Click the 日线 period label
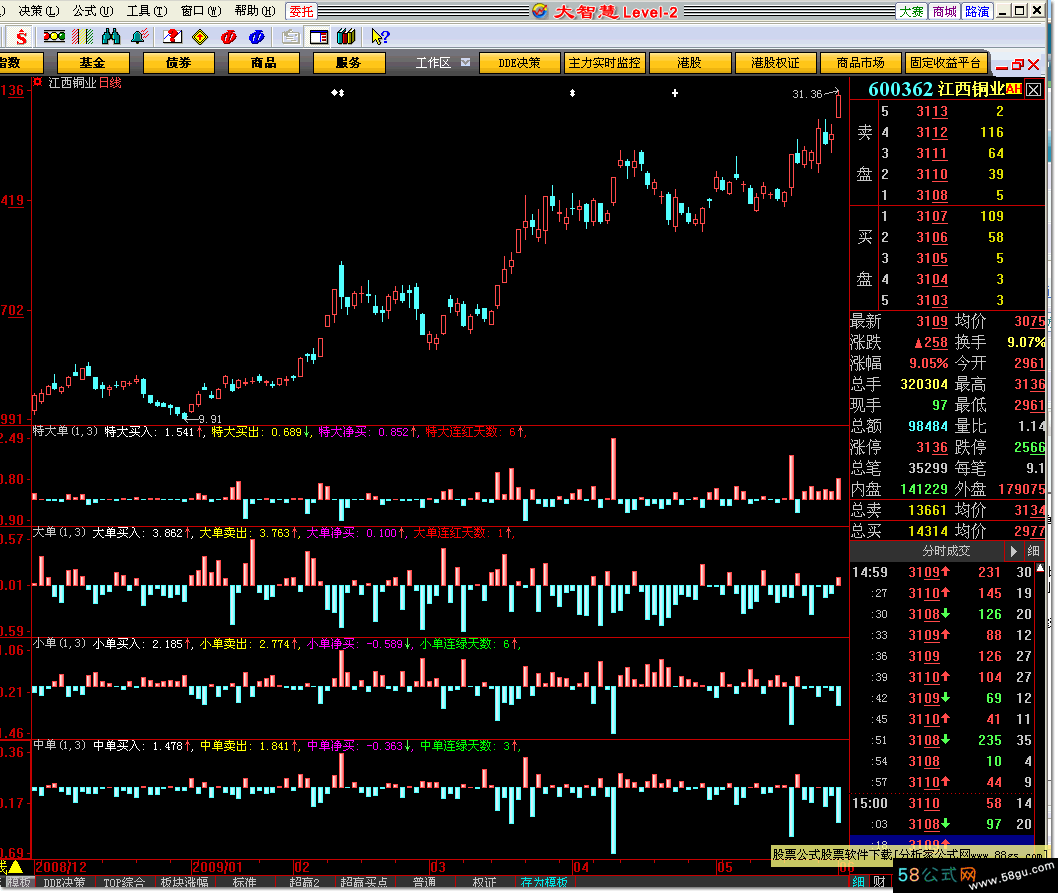The height and width of the screenshot is (893, 1058). (x=110, y=82)
